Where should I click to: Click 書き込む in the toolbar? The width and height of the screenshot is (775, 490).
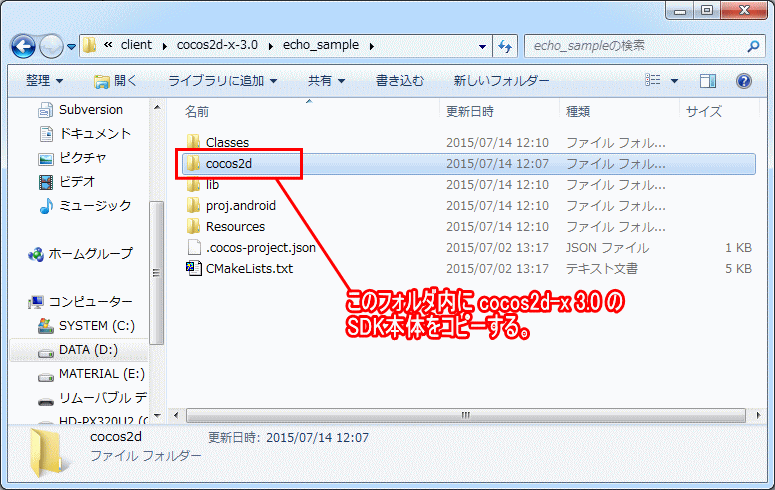pos(400,81)
